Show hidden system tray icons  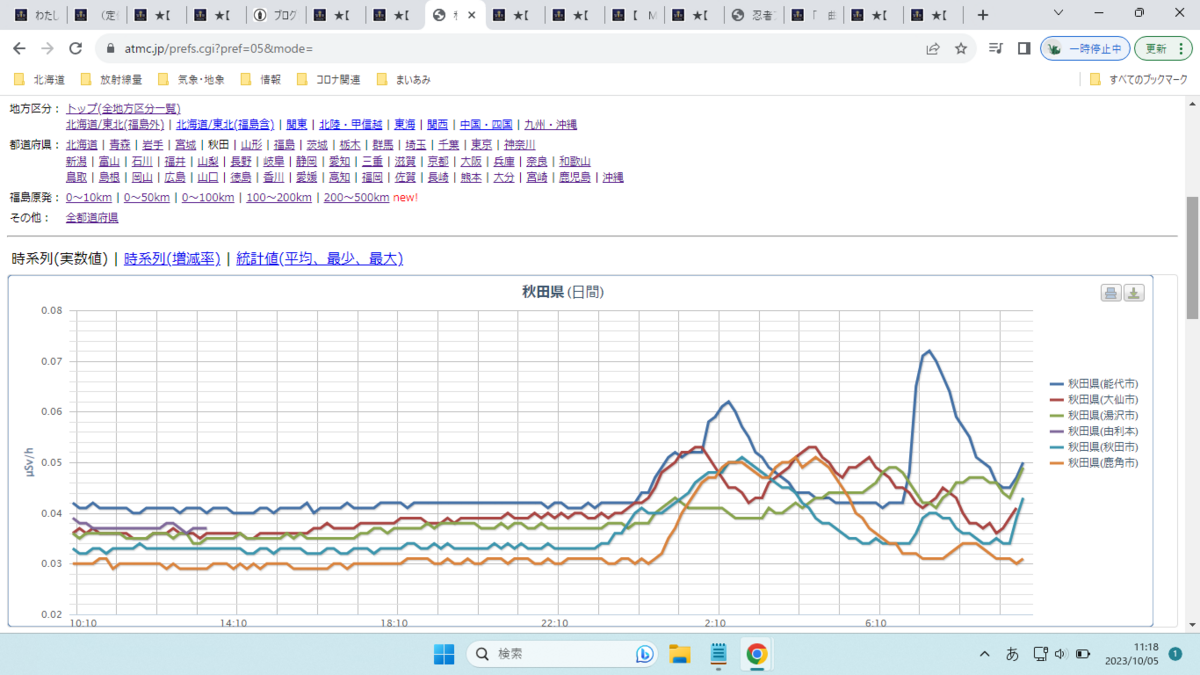click(985, 654)
